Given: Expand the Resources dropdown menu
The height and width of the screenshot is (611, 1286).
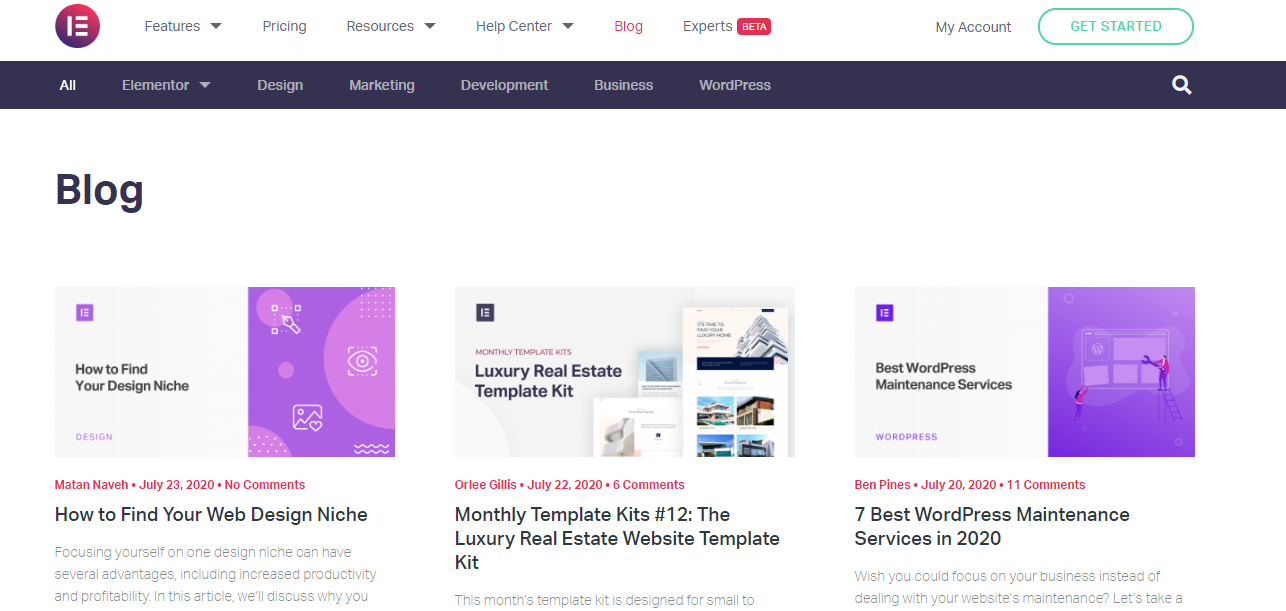Looking at the screenshot, I should [x=391, y=26].
